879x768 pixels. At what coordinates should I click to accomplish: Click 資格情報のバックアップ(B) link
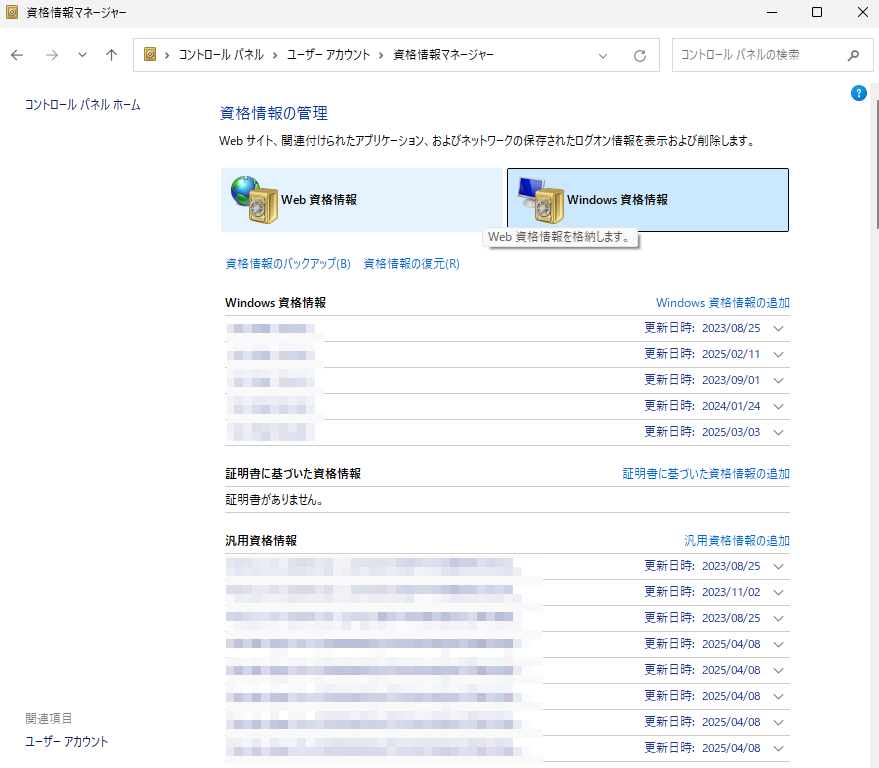288,264
